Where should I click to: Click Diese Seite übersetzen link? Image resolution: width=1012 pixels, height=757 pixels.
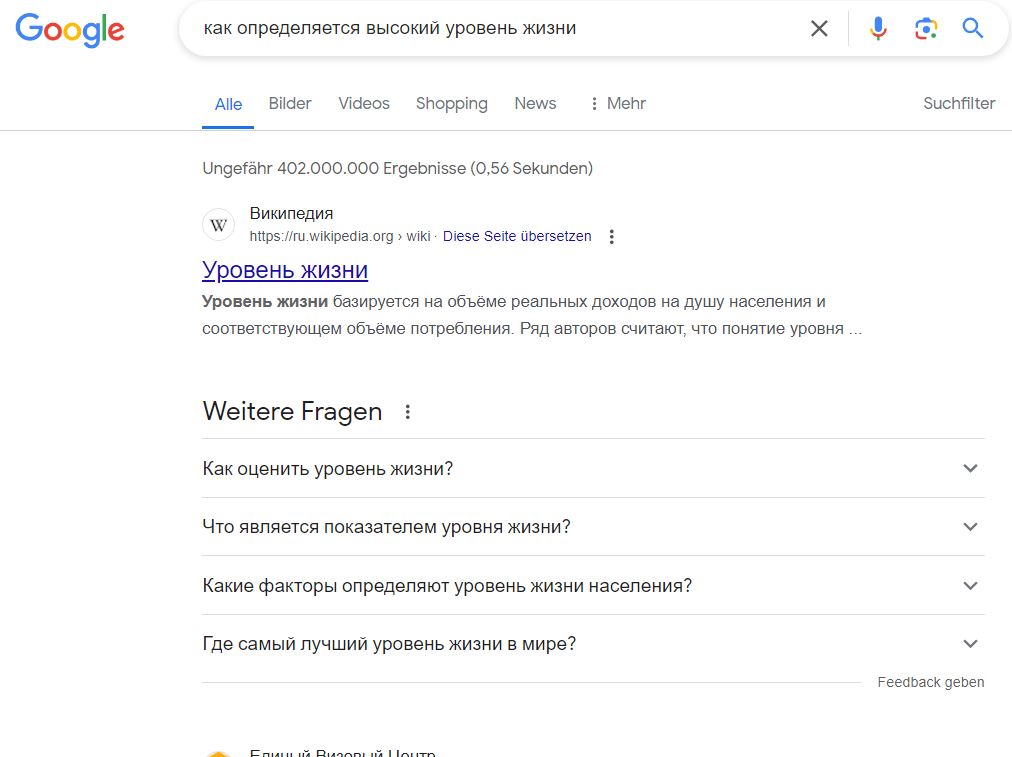517,236
